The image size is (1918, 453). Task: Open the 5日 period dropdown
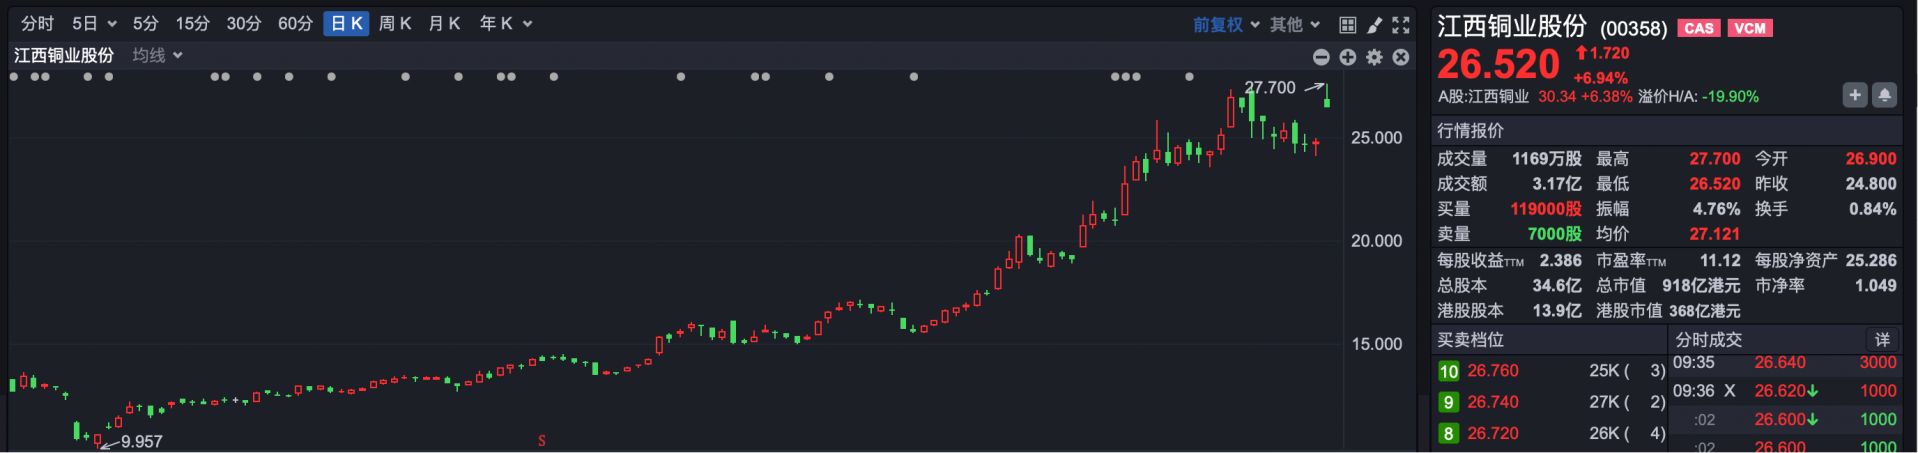pyautogui.click(x=94, y=24)
